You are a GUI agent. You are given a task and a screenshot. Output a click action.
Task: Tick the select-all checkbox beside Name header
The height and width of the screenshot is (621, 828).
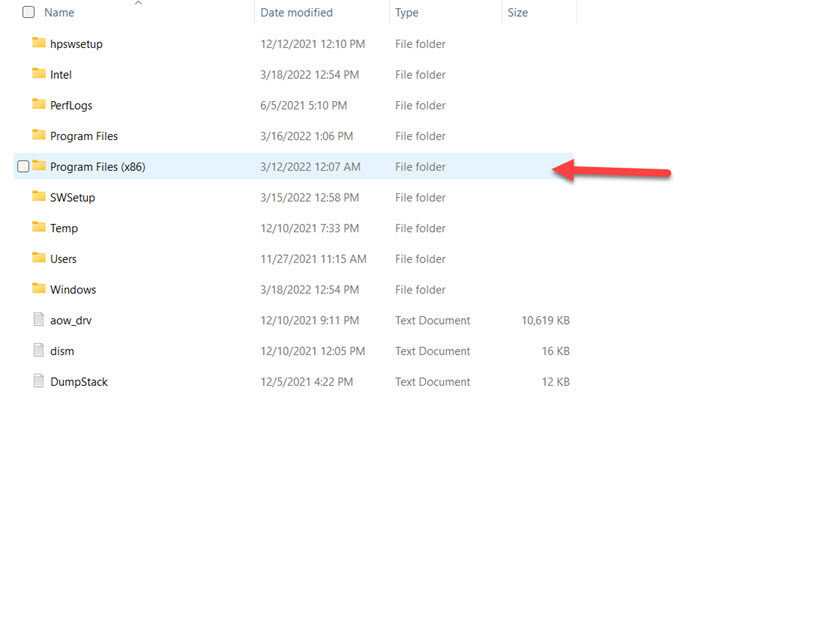point(28,13)
